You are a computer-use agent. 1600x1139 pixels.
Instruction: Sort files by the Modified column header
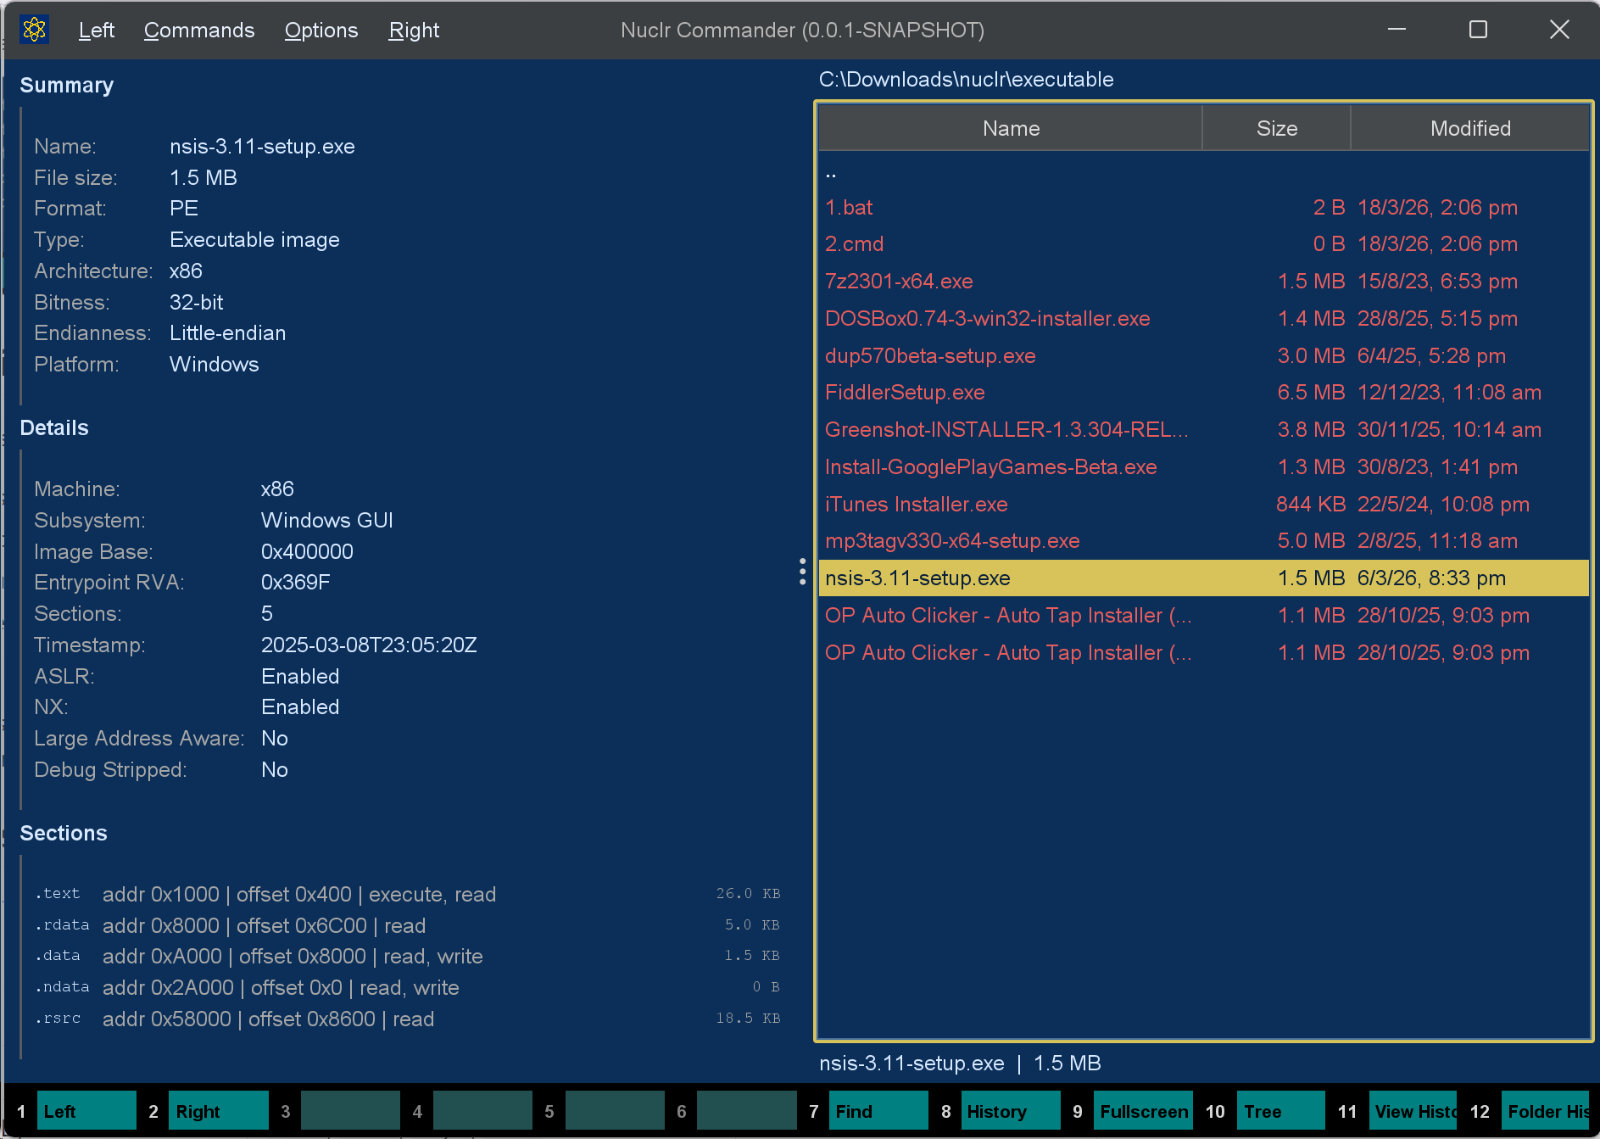tap(1470, 128)
